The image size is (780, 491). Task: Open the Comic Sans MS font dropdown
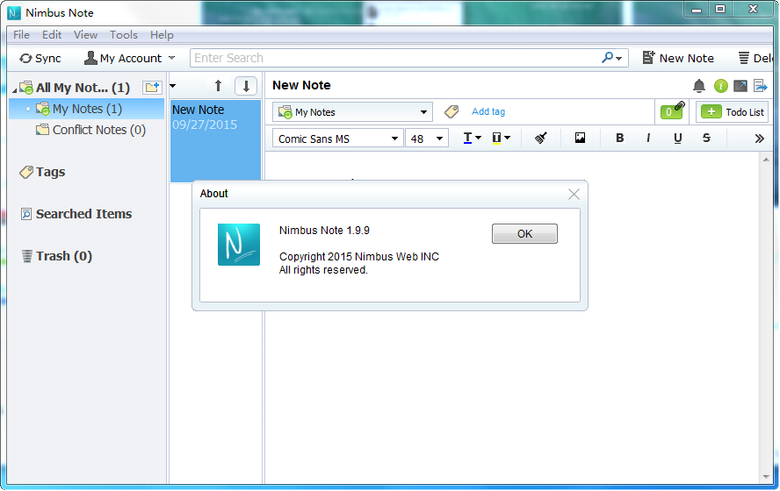click(337, 138)
